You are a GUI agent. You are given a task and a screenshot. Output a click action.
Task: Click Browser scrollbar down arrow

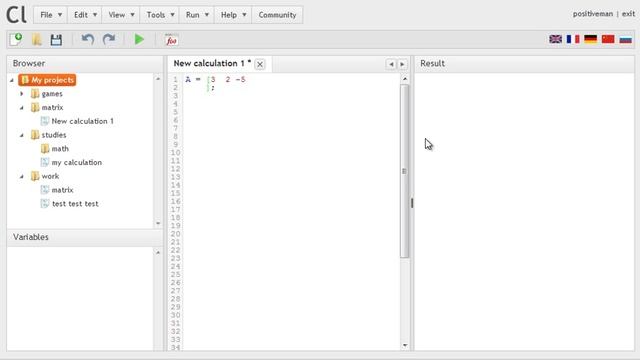pos(158,223)
